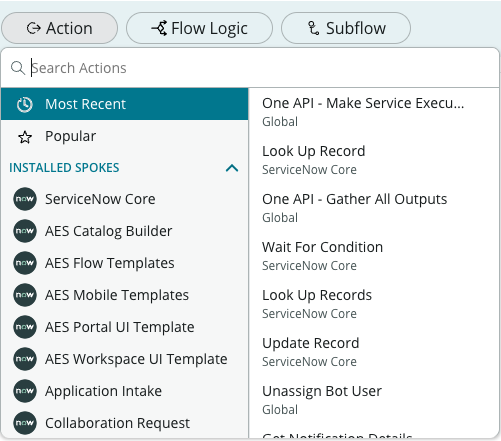Choose the Look Up Records action
The width and height of the screenshot is (501, 441).
pos(374,304)
